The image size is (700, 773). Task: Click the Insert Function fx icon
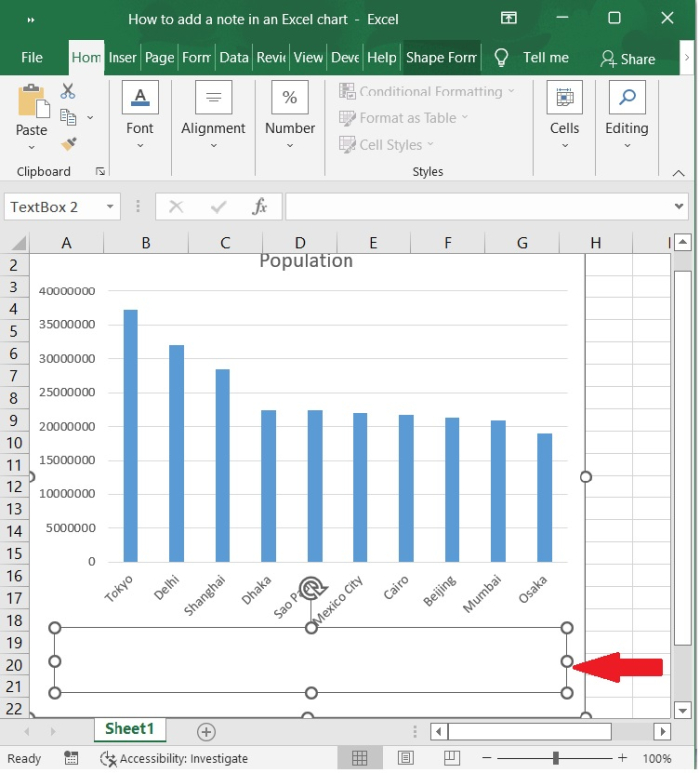coord(260,207)
